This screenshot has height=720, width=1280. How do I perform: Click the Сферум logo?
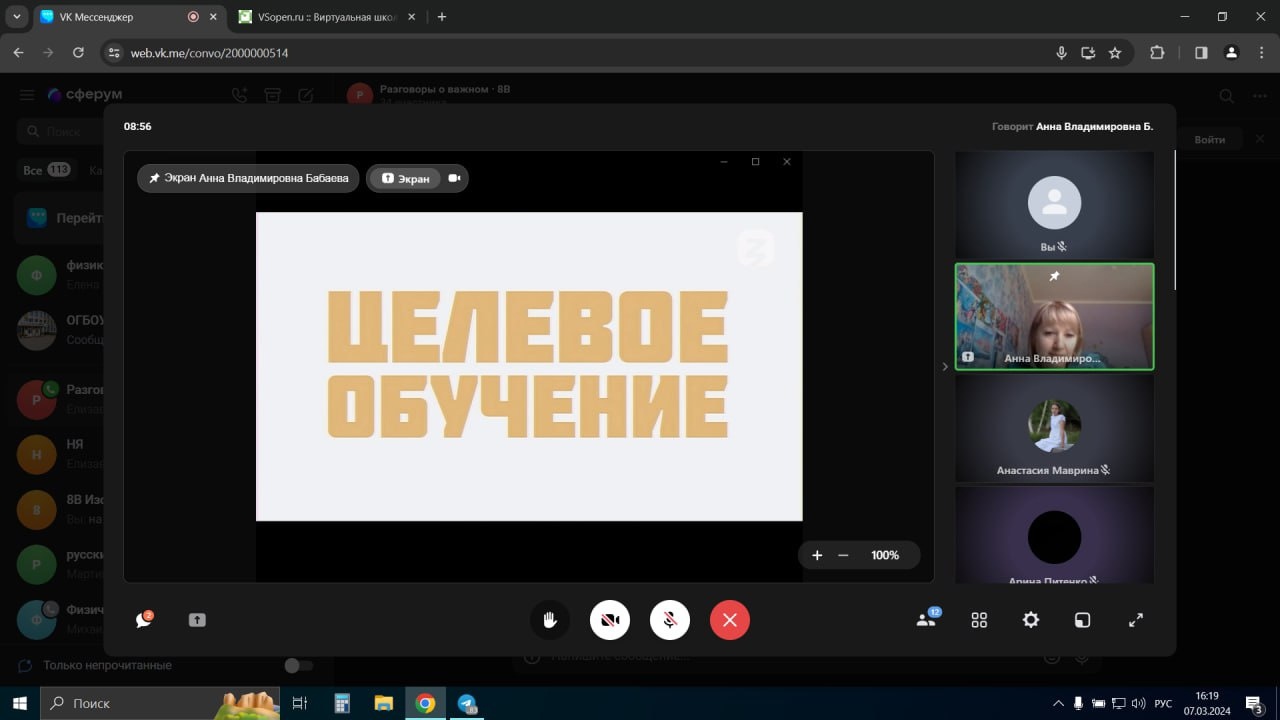point(84,95)
